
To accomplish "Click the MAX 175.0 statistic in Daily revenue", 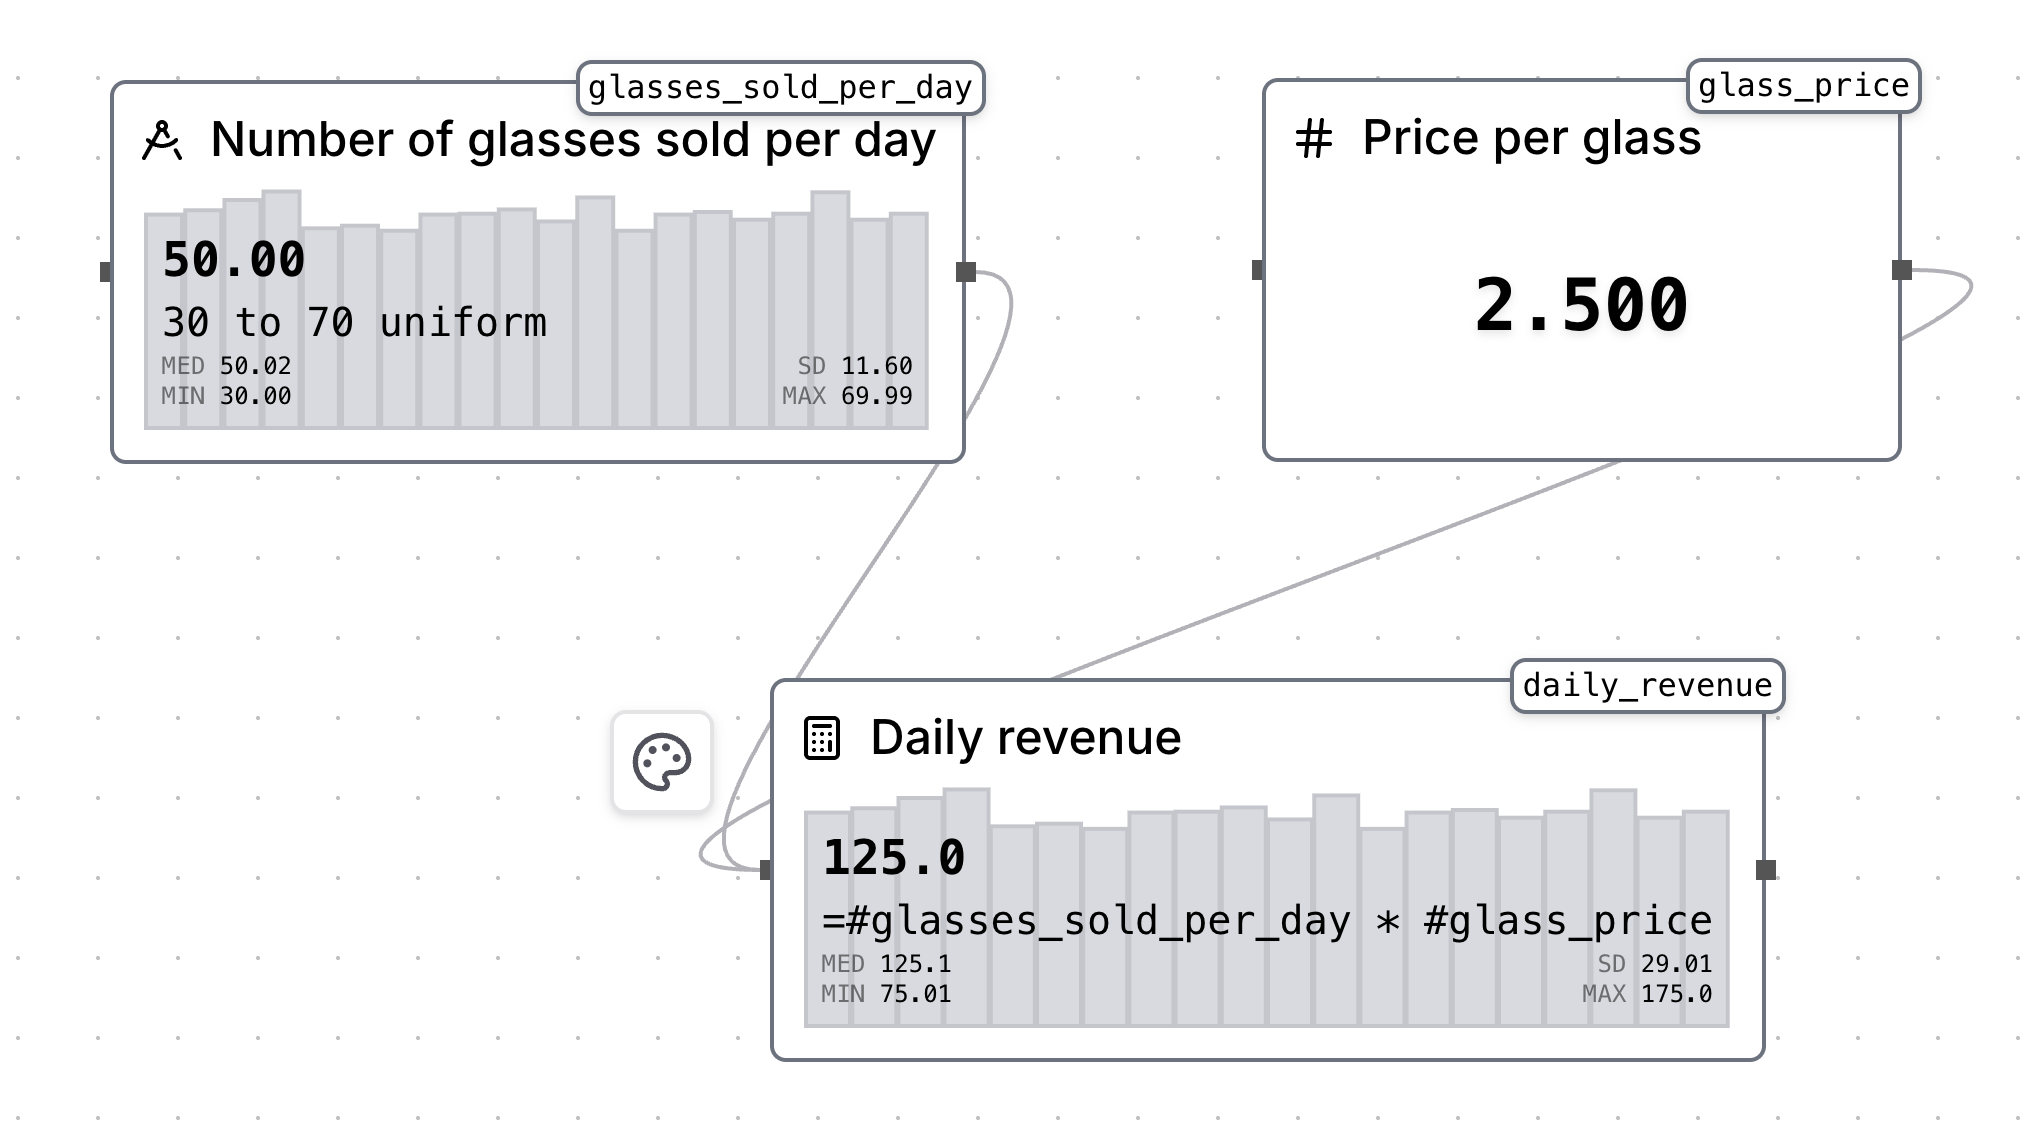I will coord(1646,993).
